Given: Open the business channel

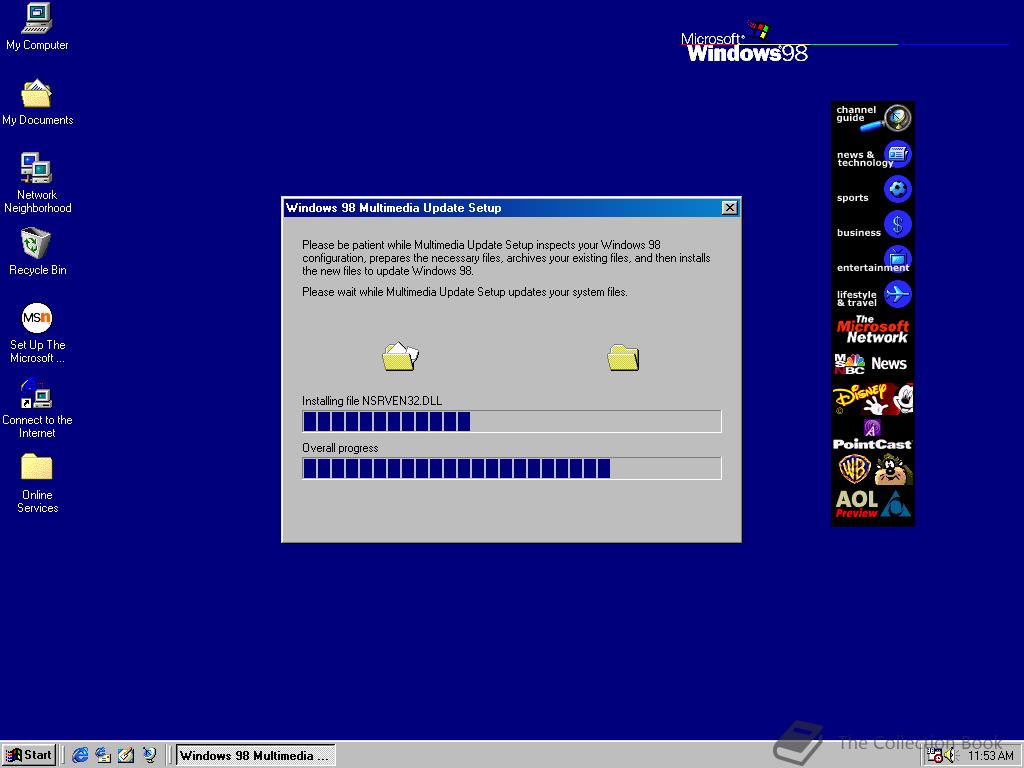Looking at the screenshot, I should [x=872, y=227].
